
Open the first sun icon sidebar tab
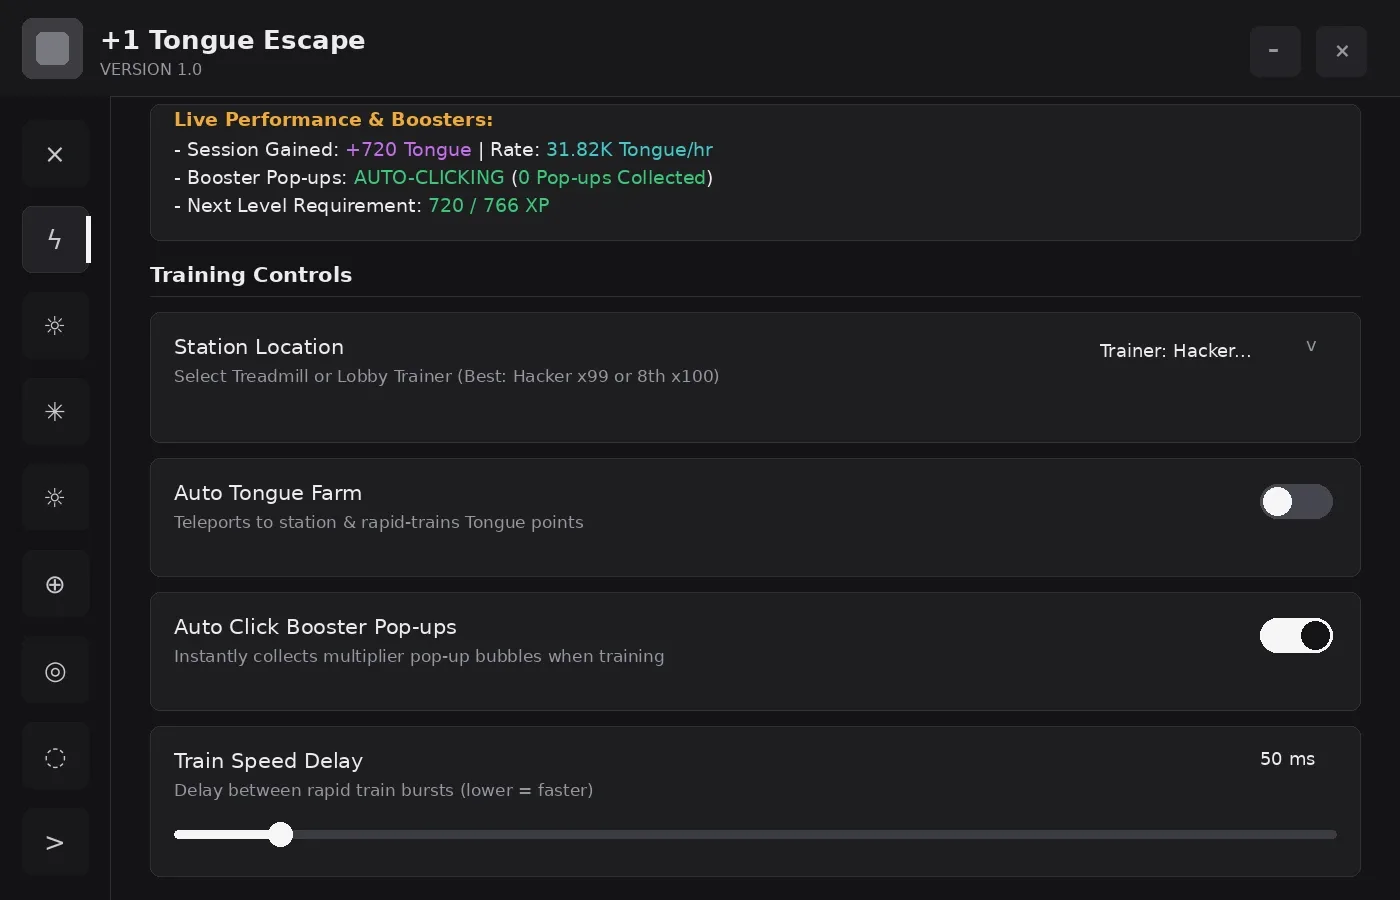click(x=55, y=326)
